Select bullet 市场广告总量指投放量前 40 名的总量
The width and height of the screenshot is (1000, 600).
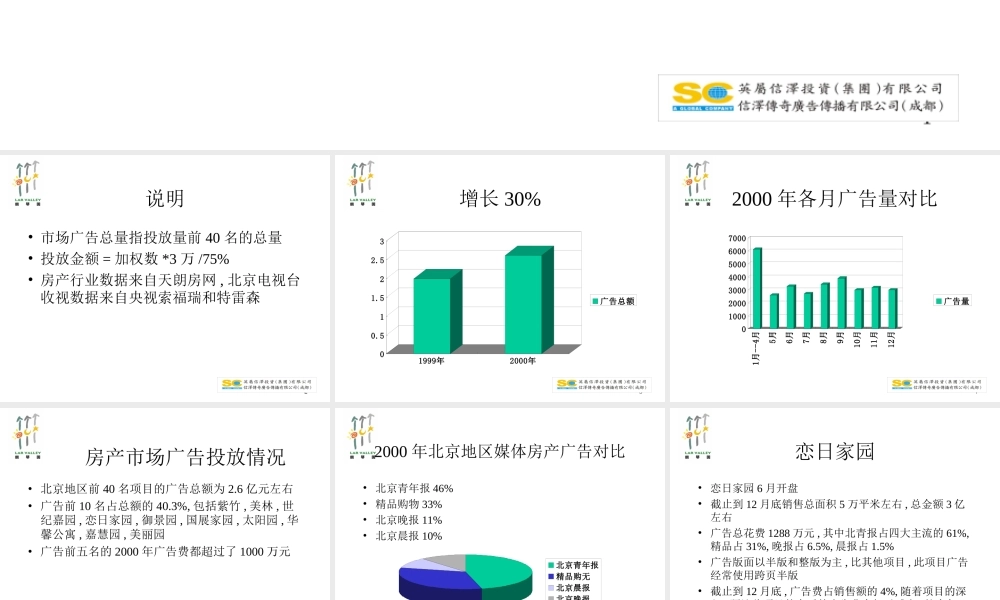(161, 238)
